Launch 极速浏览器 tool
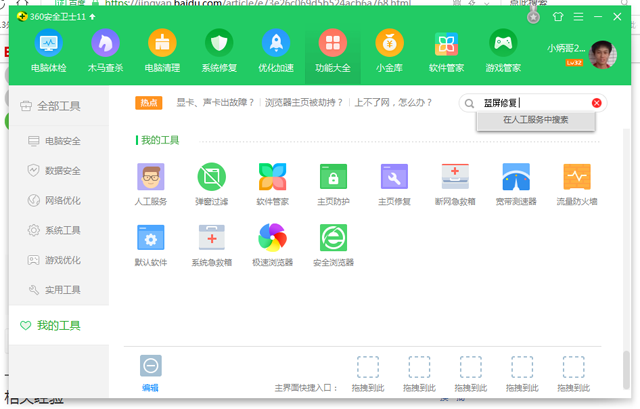The image size is (640, 409). 272,245
